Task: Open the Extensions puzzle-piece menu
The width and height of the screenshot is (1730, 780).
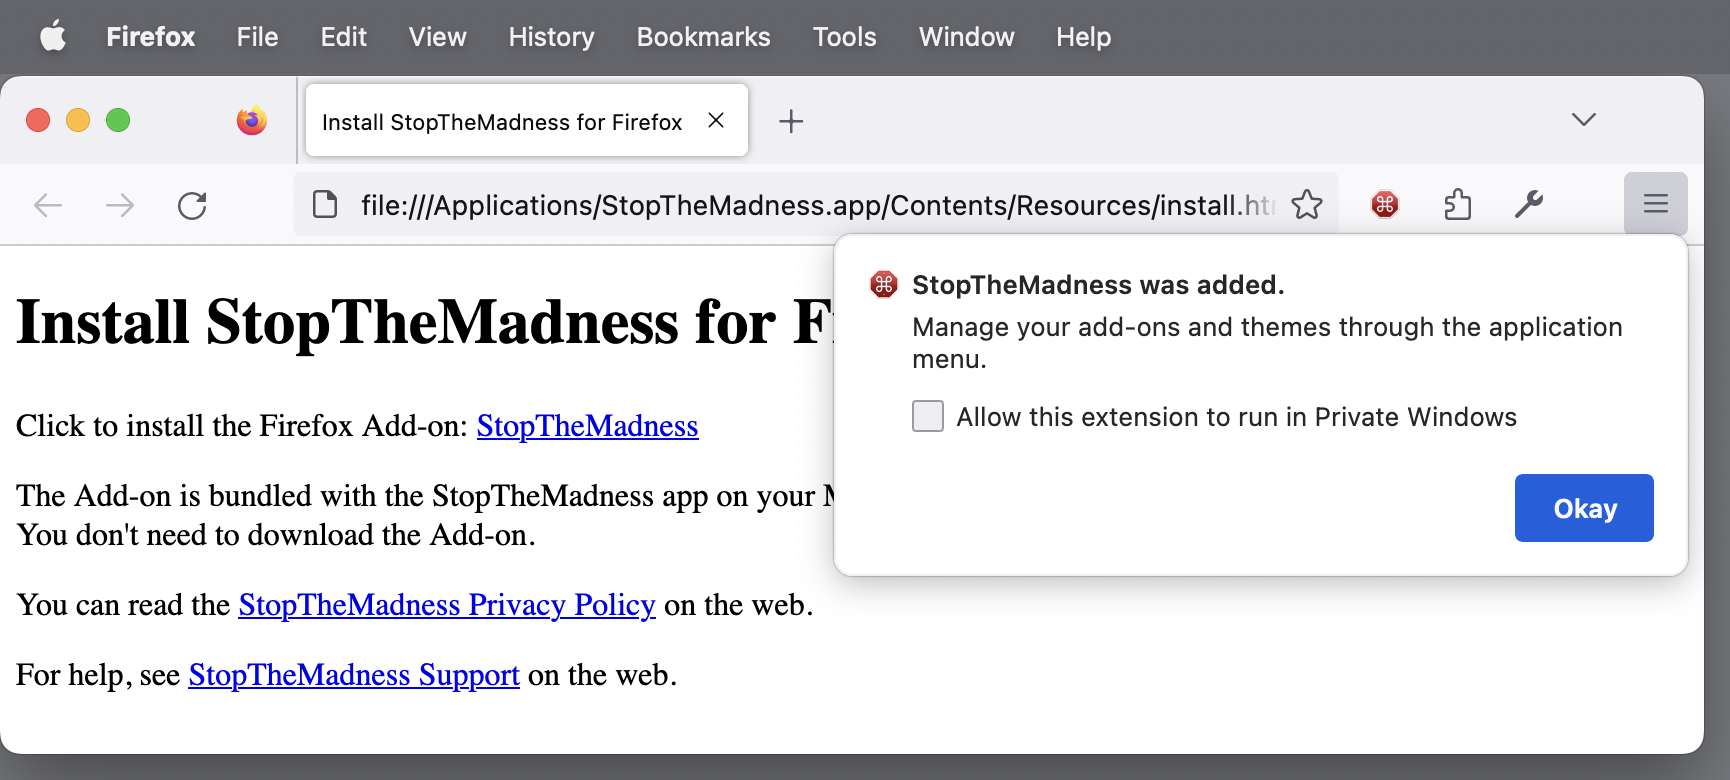Action: click(x=1457, y=205)
